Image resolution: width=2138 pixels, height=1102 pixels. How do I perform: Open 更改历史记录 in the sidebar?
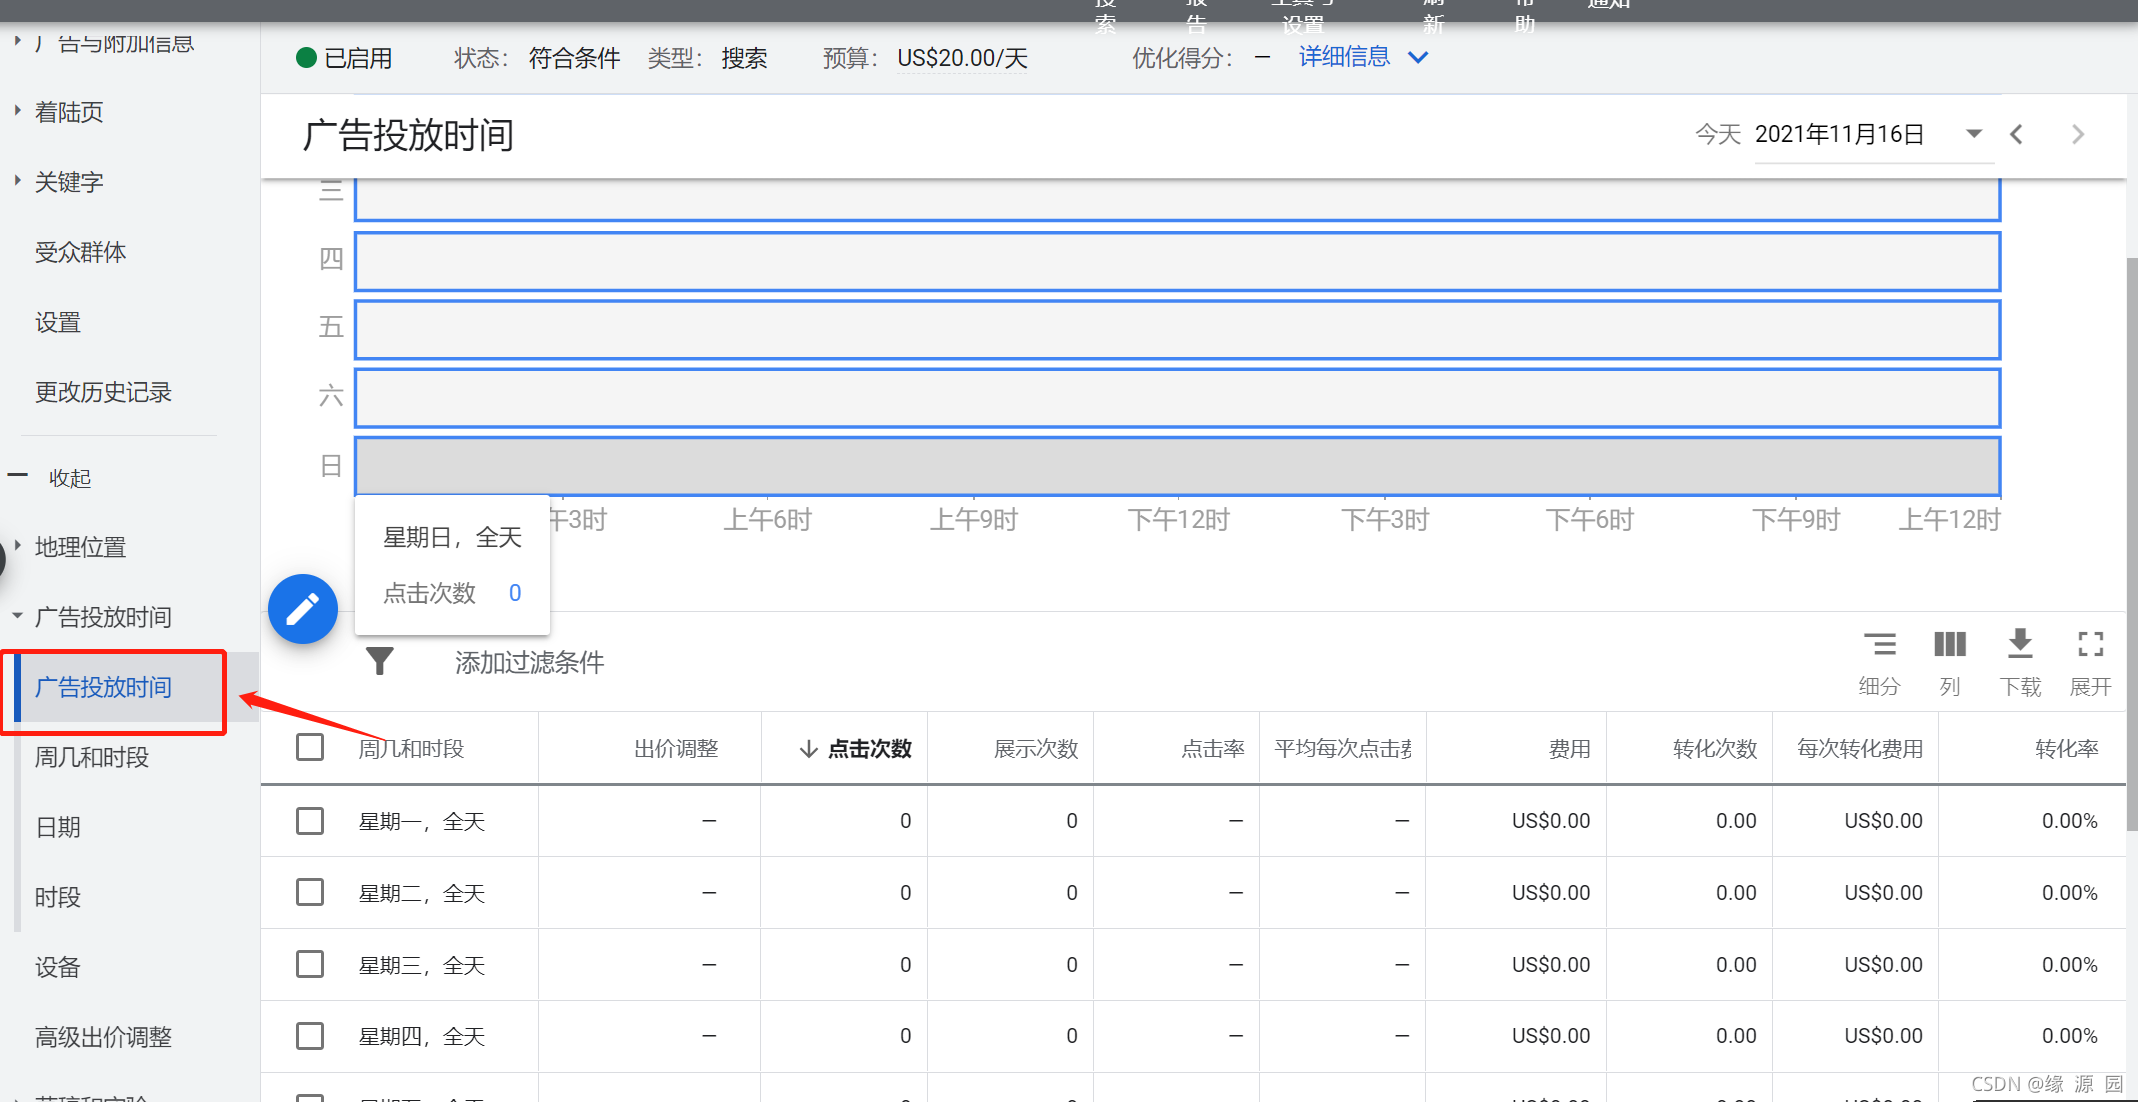pos(103,392)
